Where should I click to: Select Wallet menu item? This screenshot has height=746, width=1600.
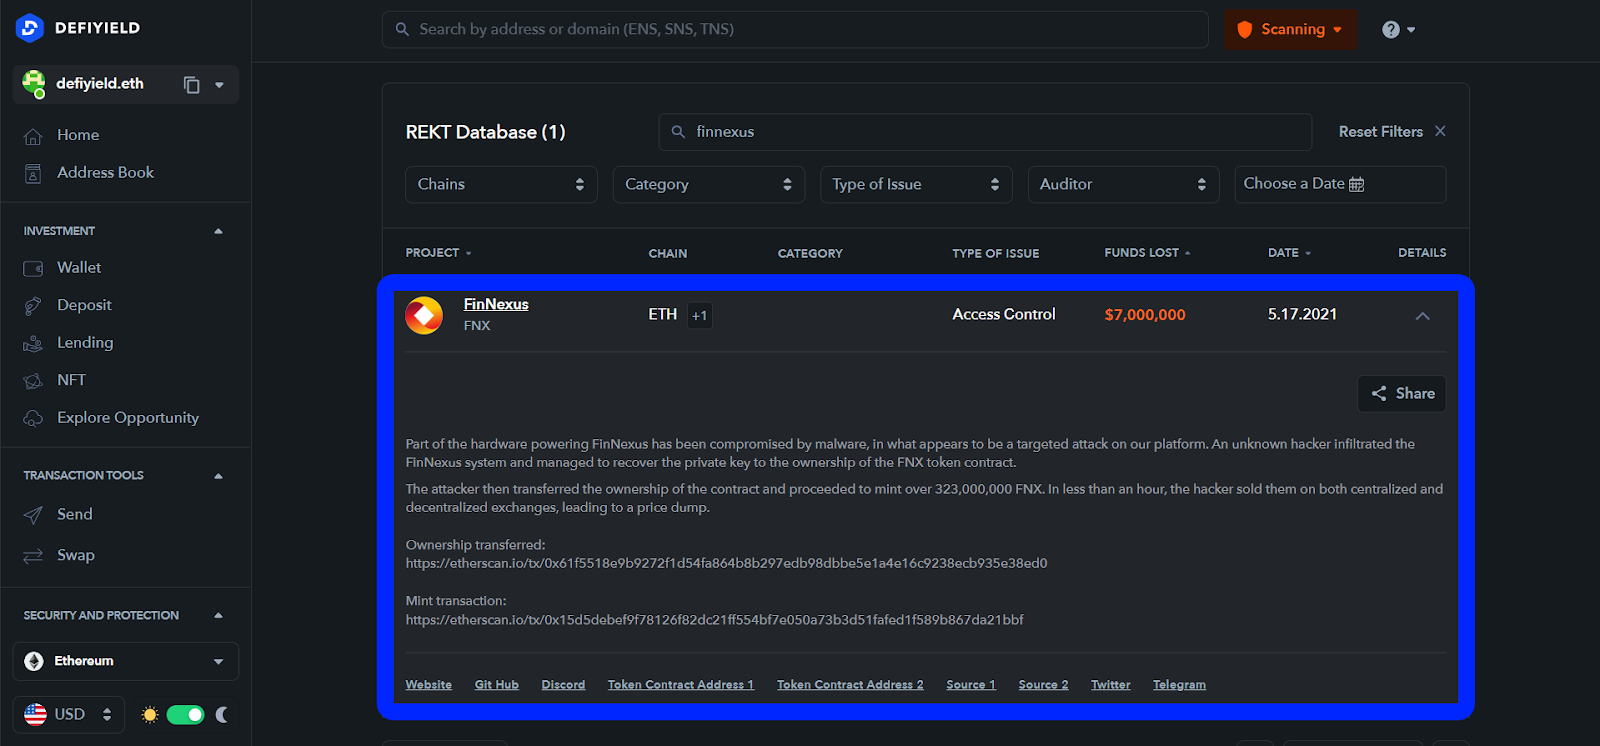click(79, 267)
